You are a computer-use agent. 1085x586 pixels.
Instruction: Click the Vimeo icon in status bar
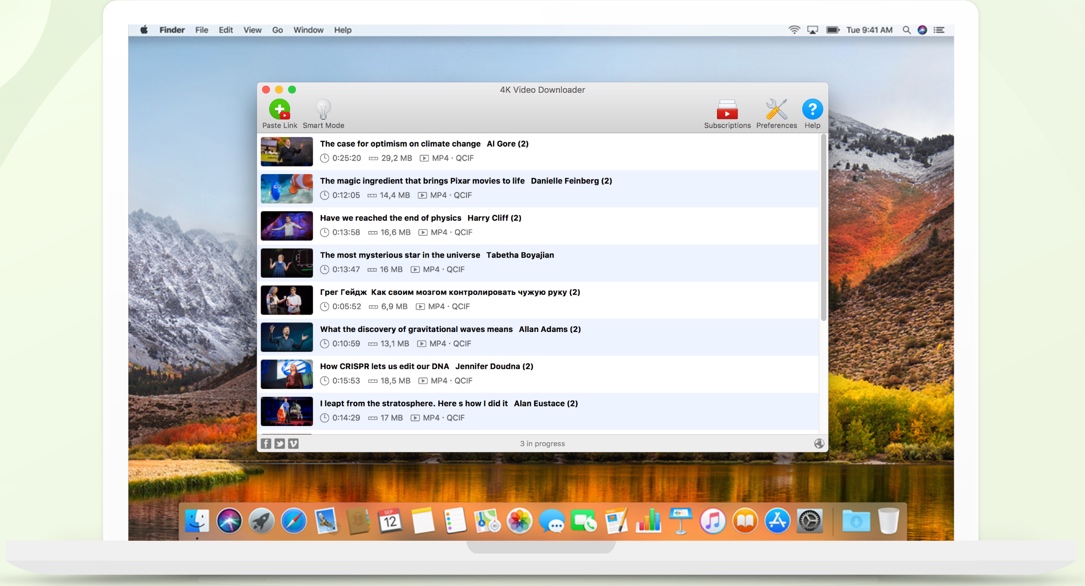(293, 443)
